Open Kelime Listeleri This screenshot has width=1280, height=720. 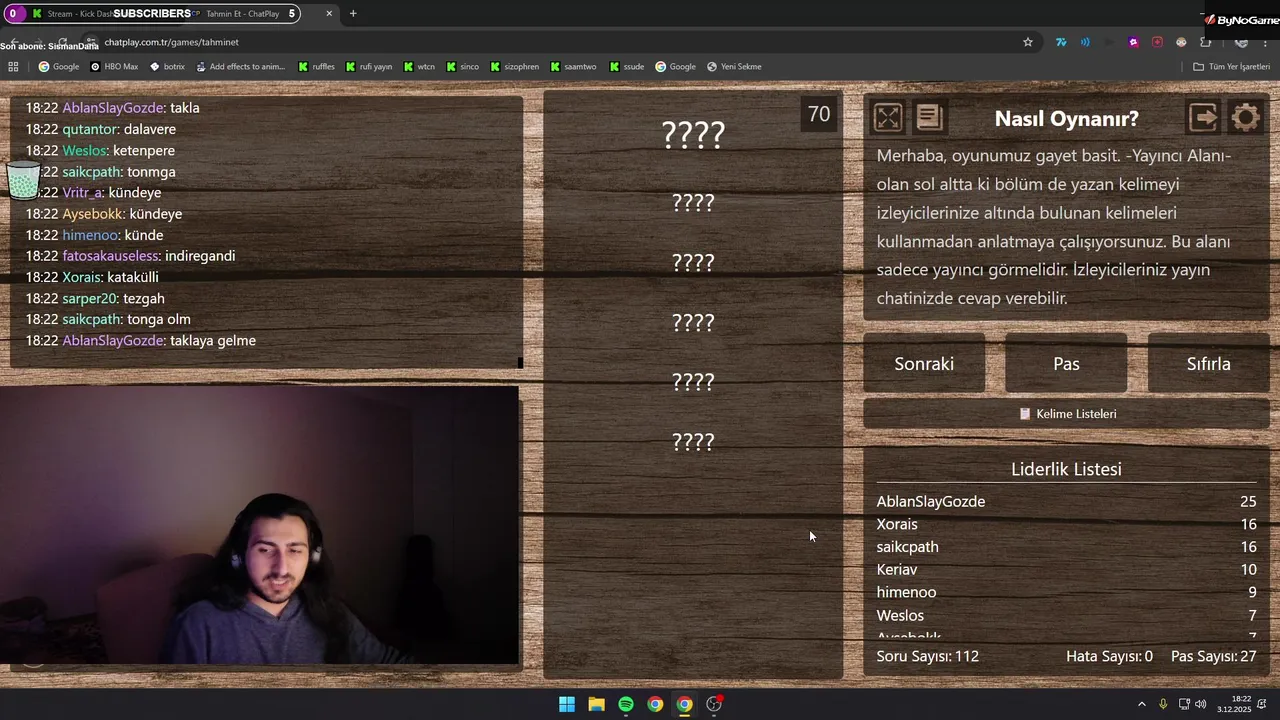coord(1066,414)
